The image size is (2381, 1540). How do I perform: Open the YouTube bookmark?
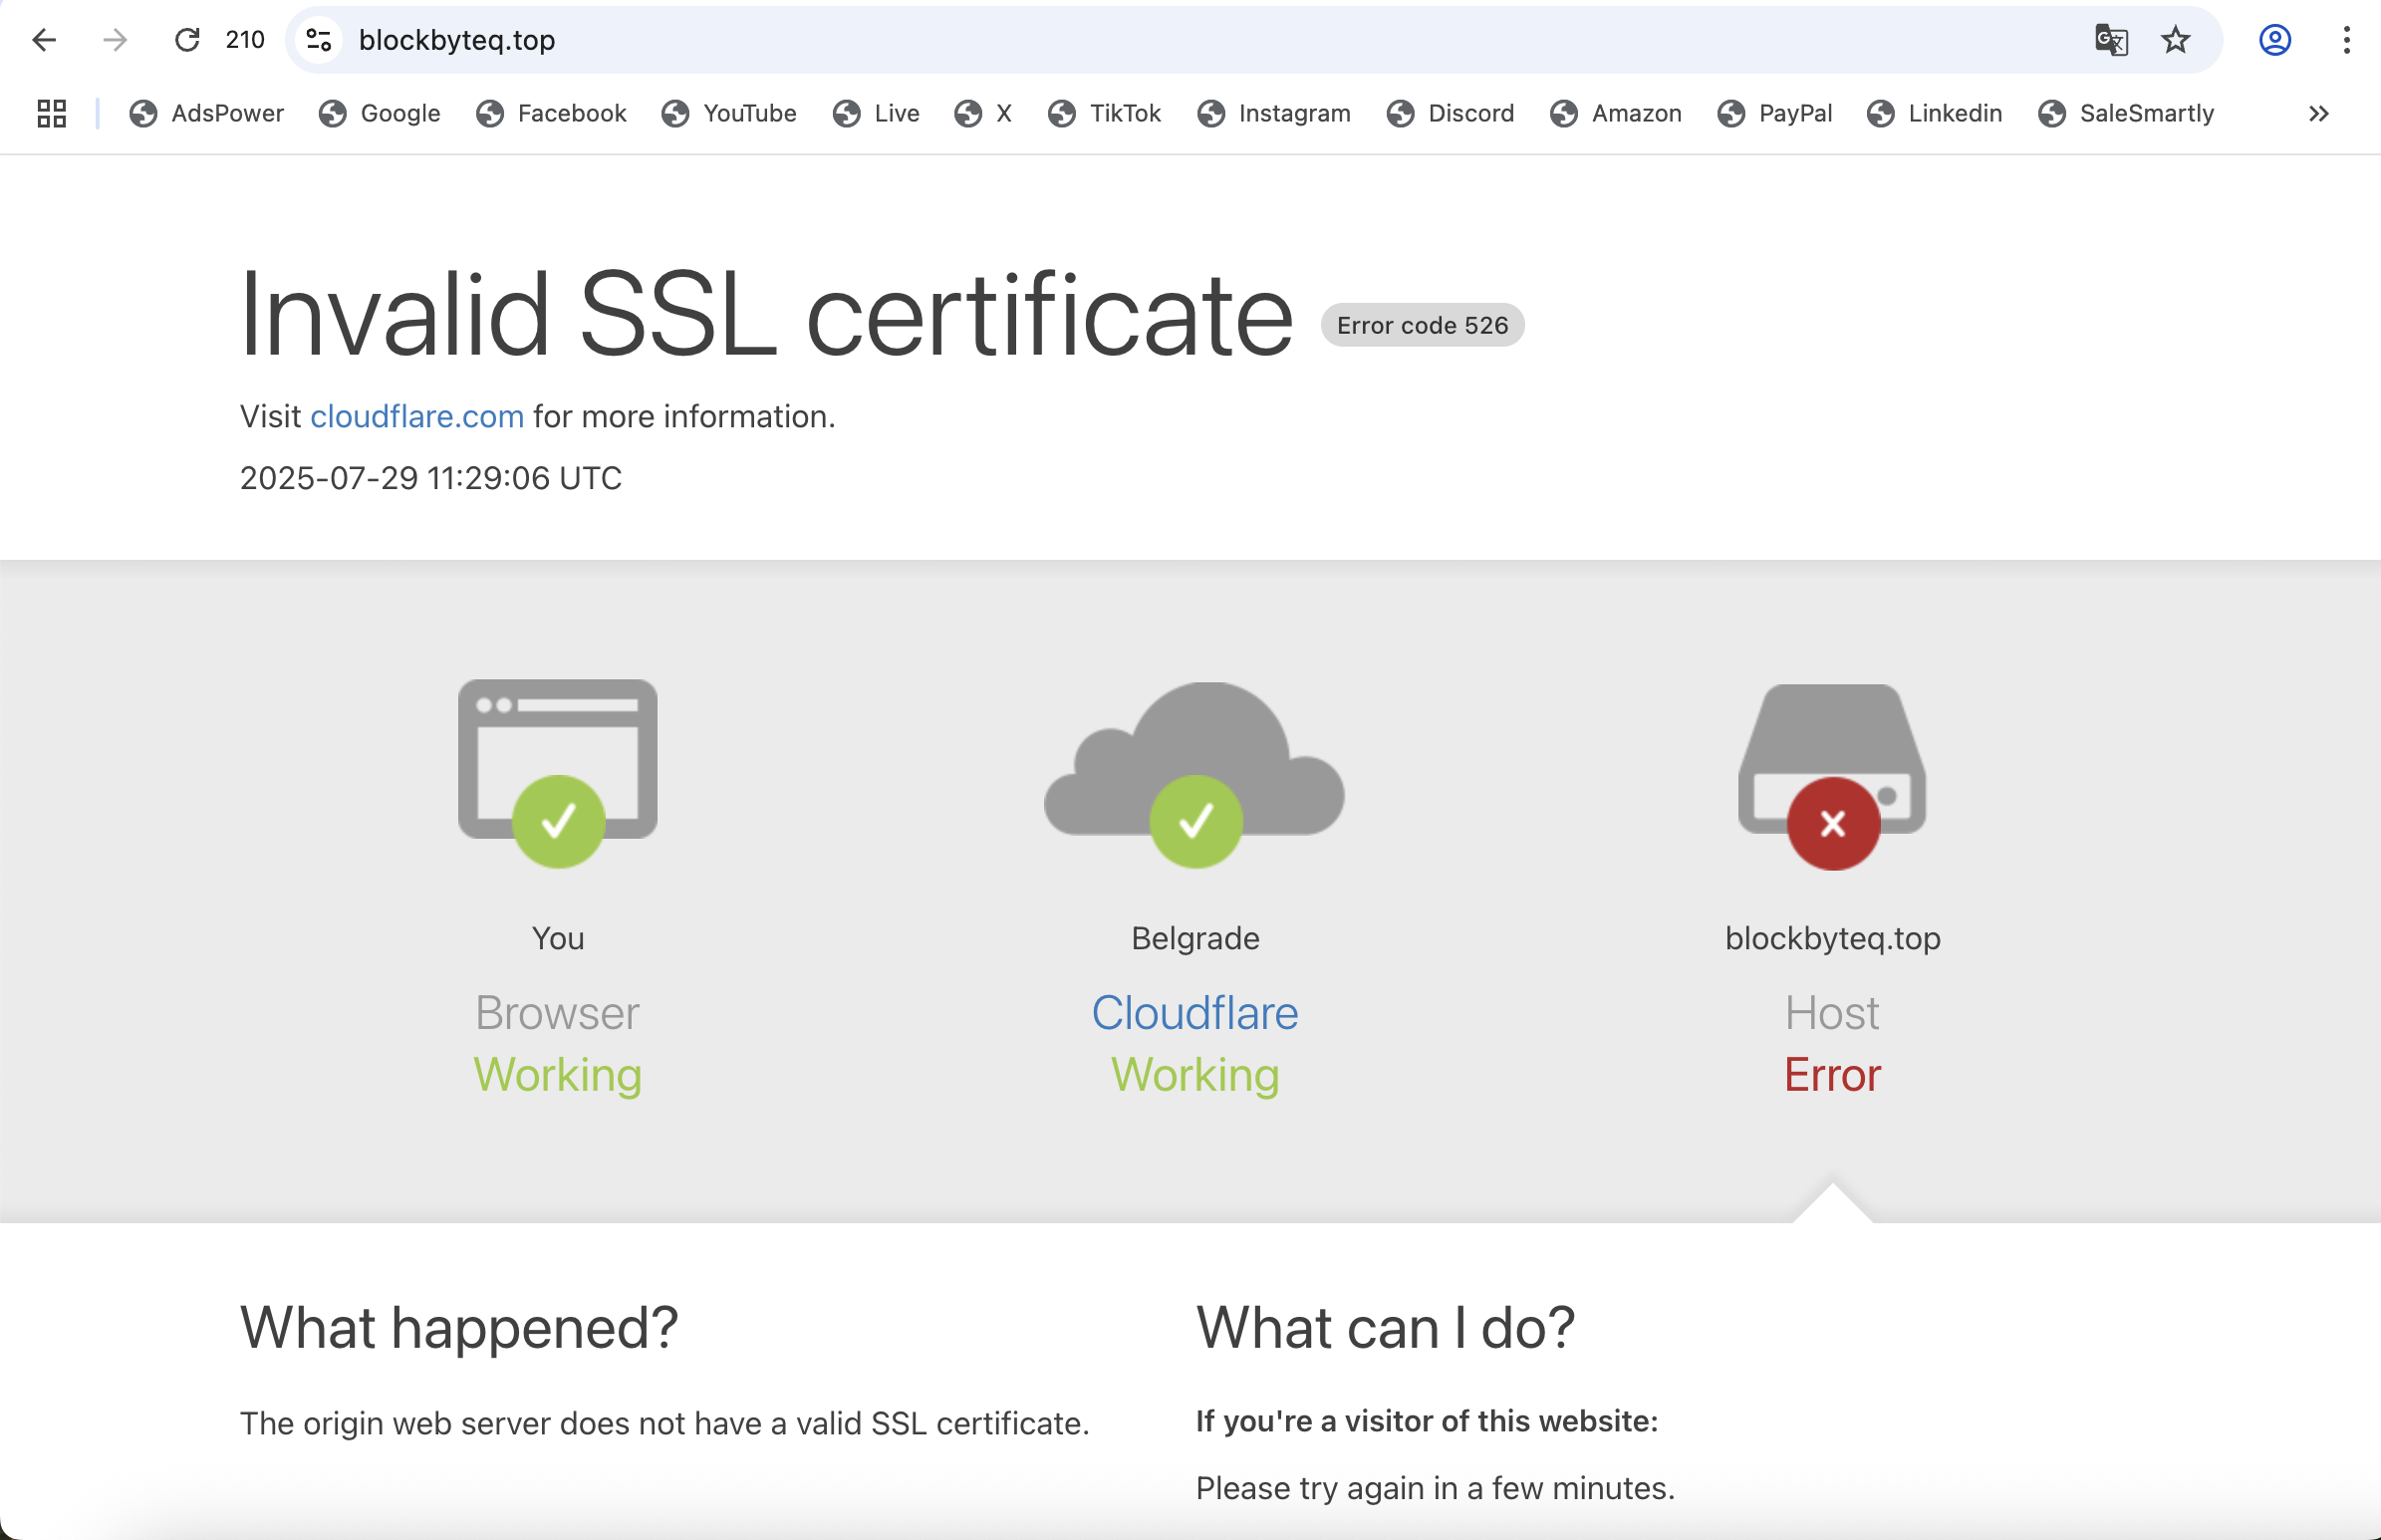729,114
